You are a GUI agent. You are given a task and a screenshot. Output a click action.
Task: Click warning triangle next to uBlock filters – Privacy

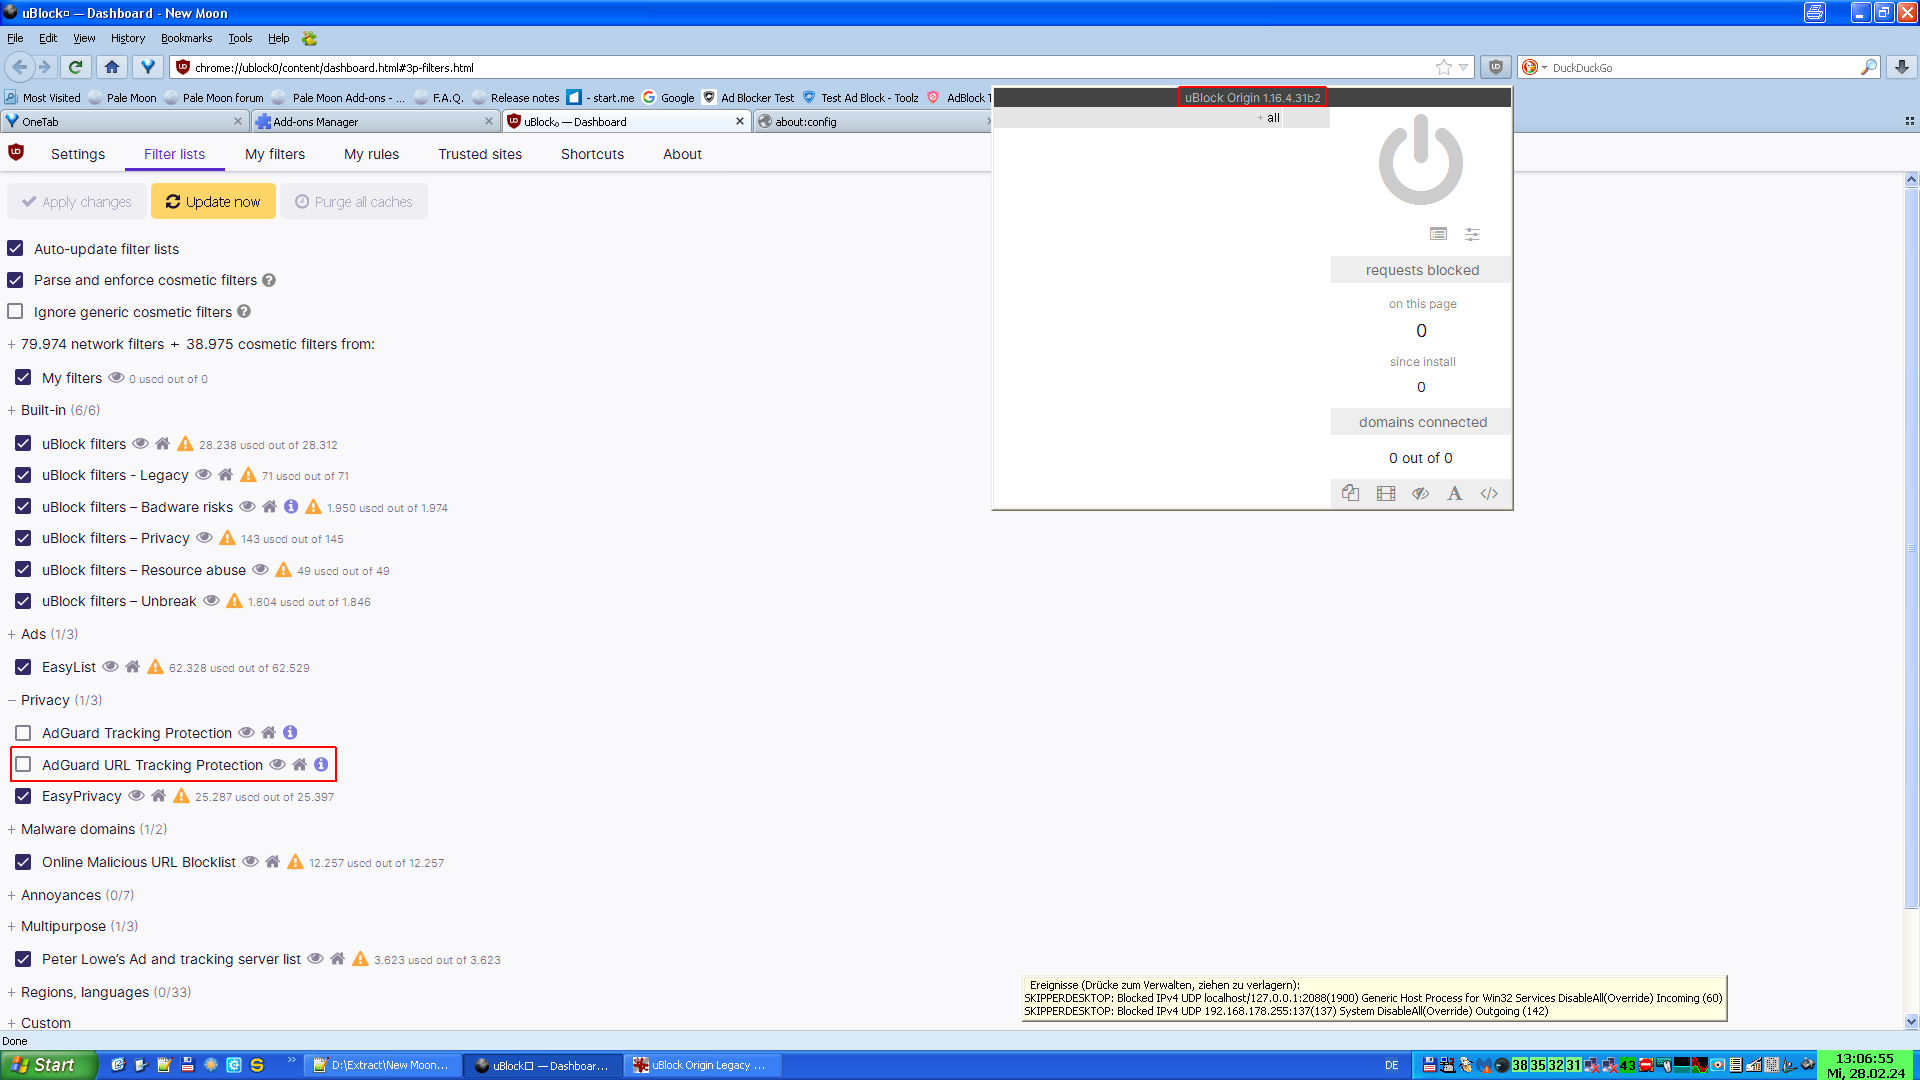click(x=227, y=538)
